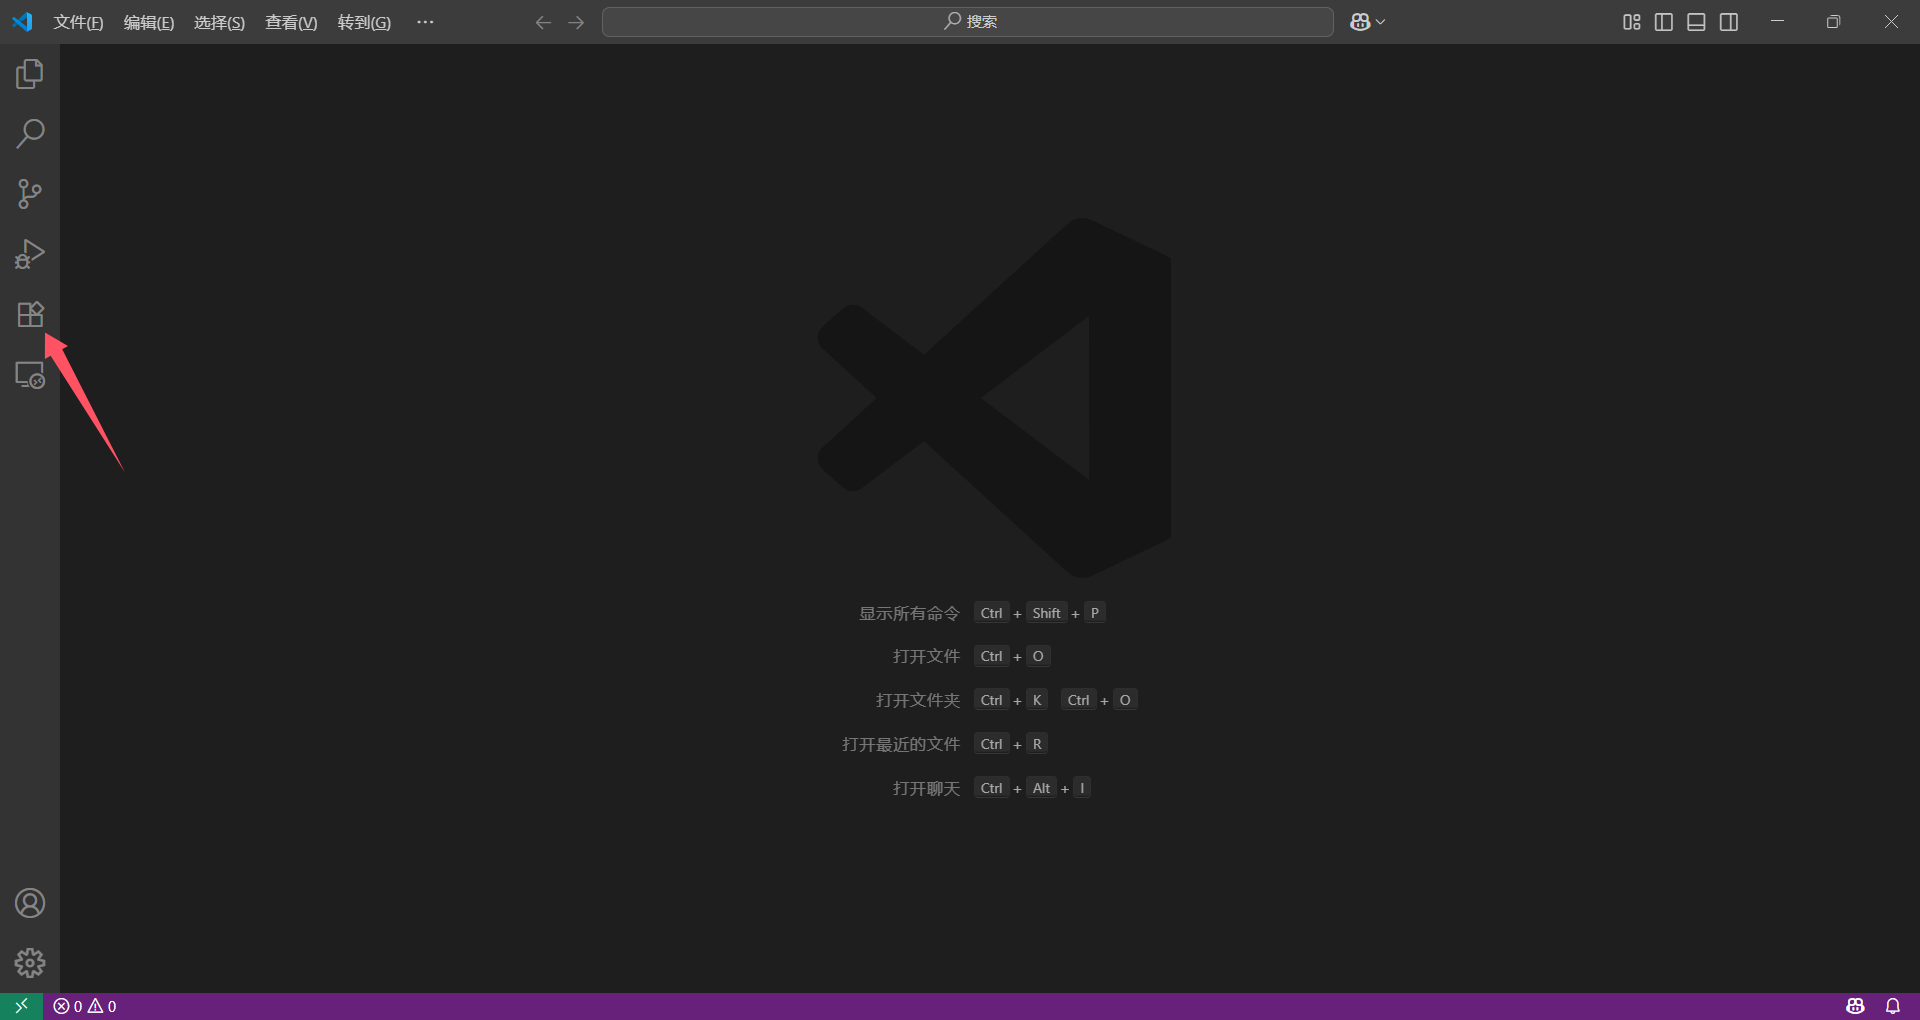Screen dimensions: 1920x1020
Task: Click the Copilot icon in status bar
Action: tap(1855, 1006)
